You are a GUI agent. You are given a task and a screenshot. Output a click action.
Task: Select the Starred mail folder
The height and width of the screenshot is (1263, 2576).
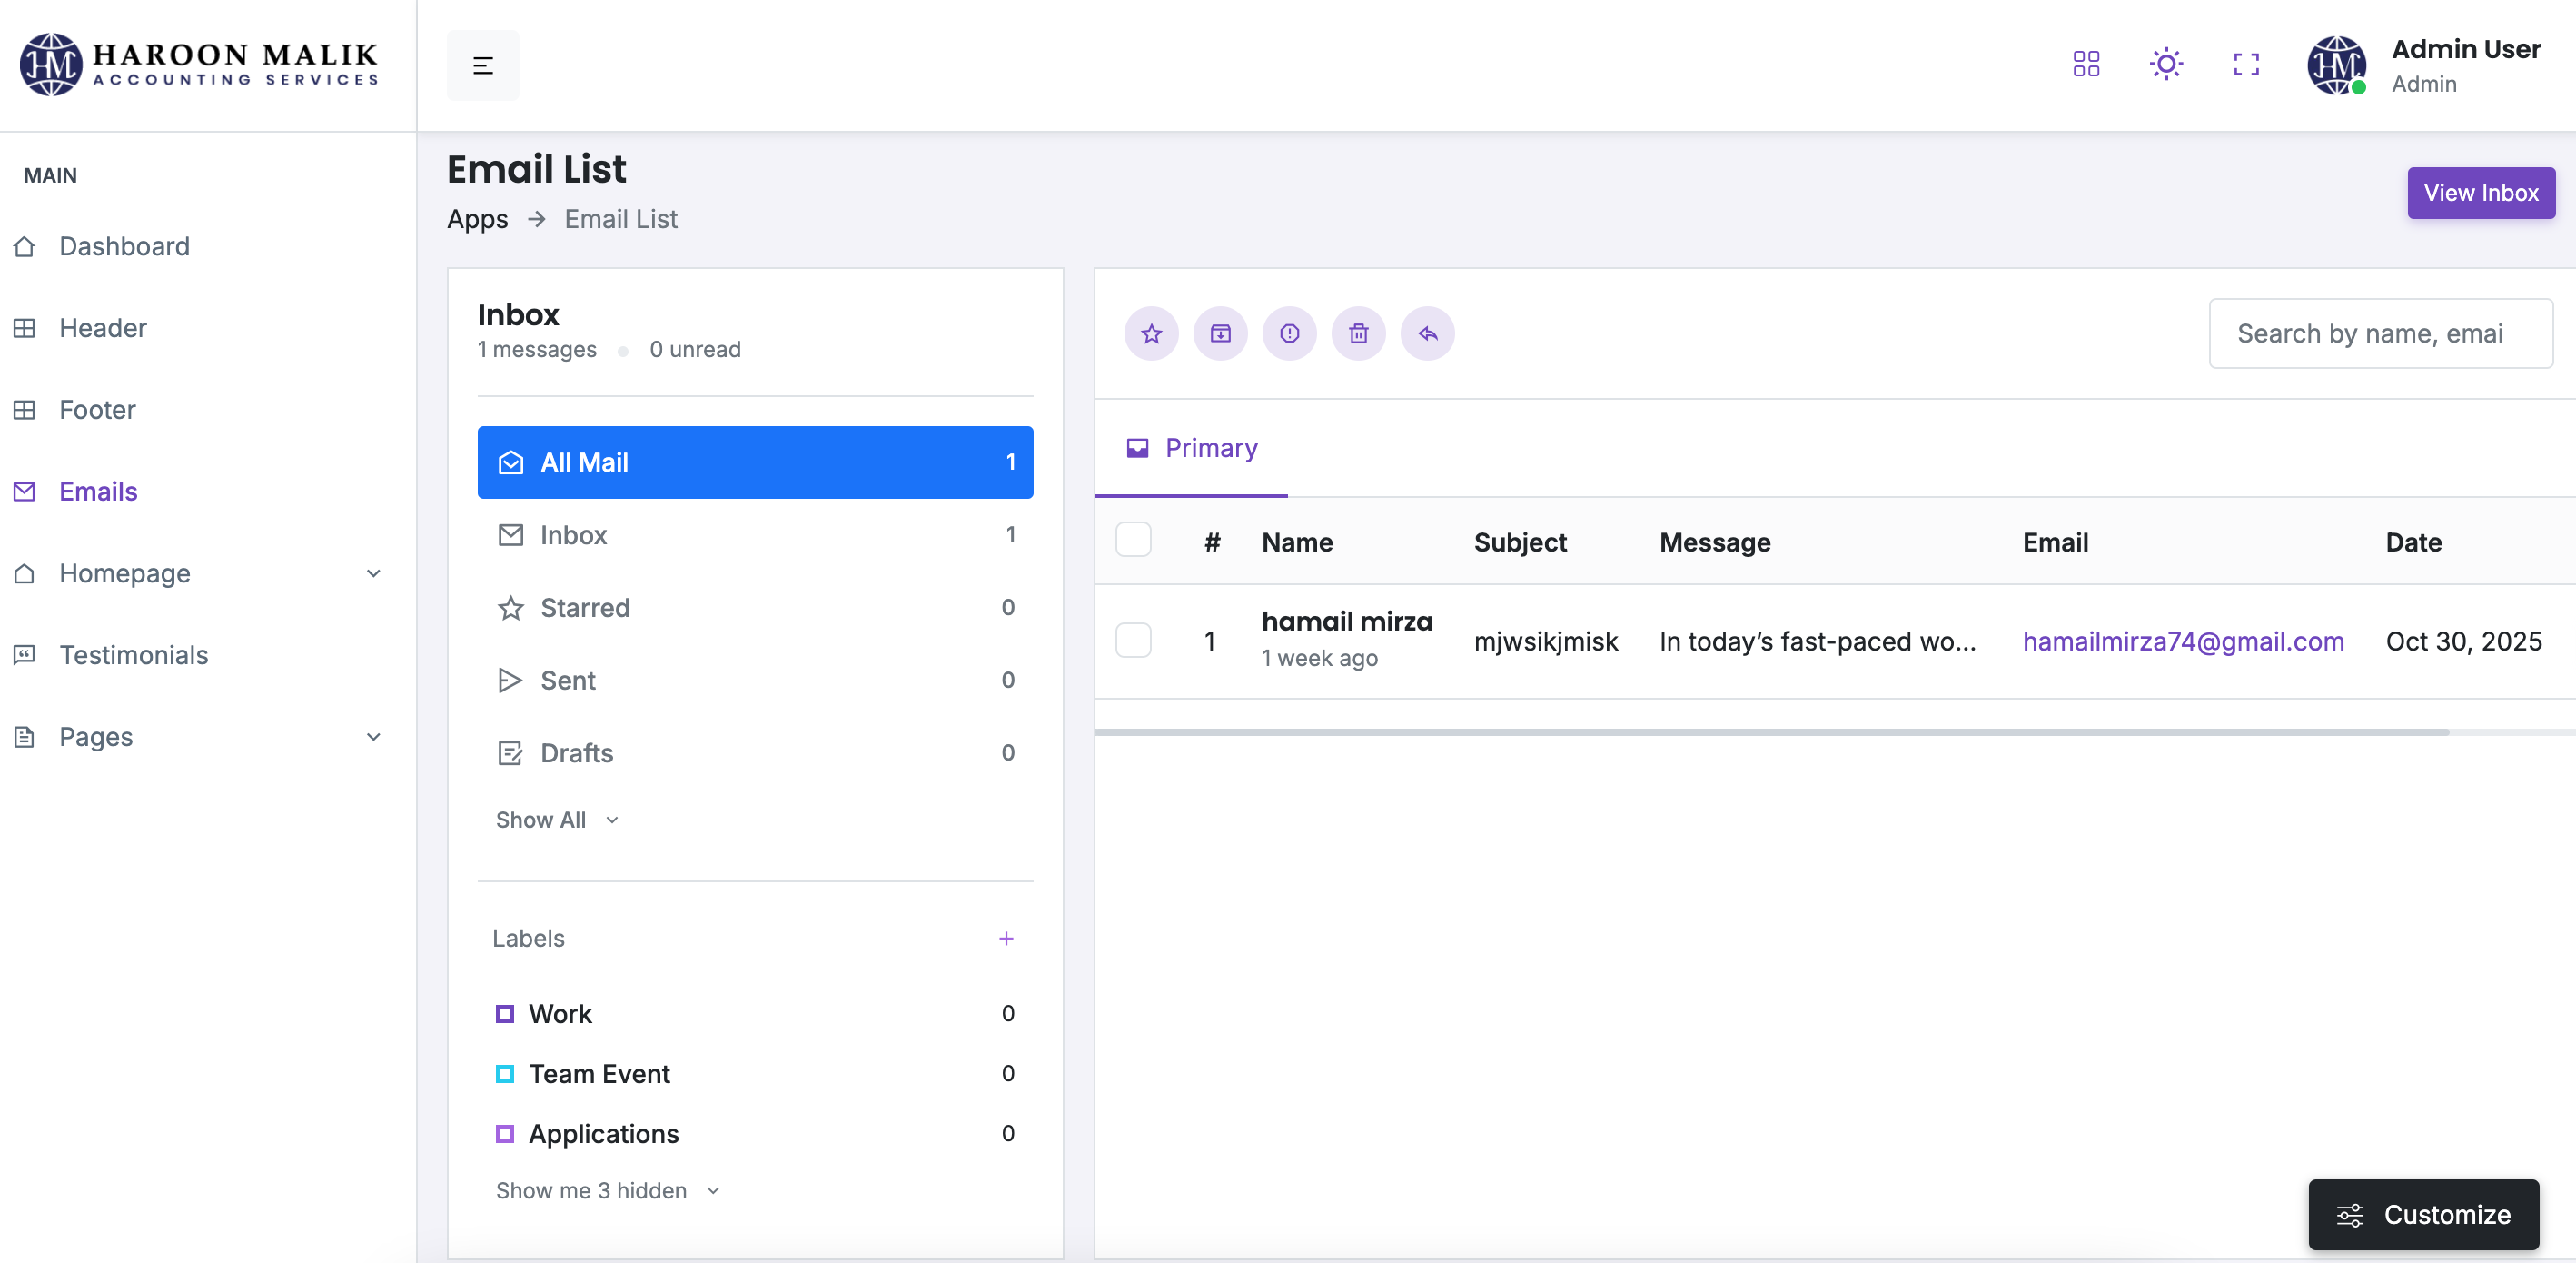coord(585,608)
